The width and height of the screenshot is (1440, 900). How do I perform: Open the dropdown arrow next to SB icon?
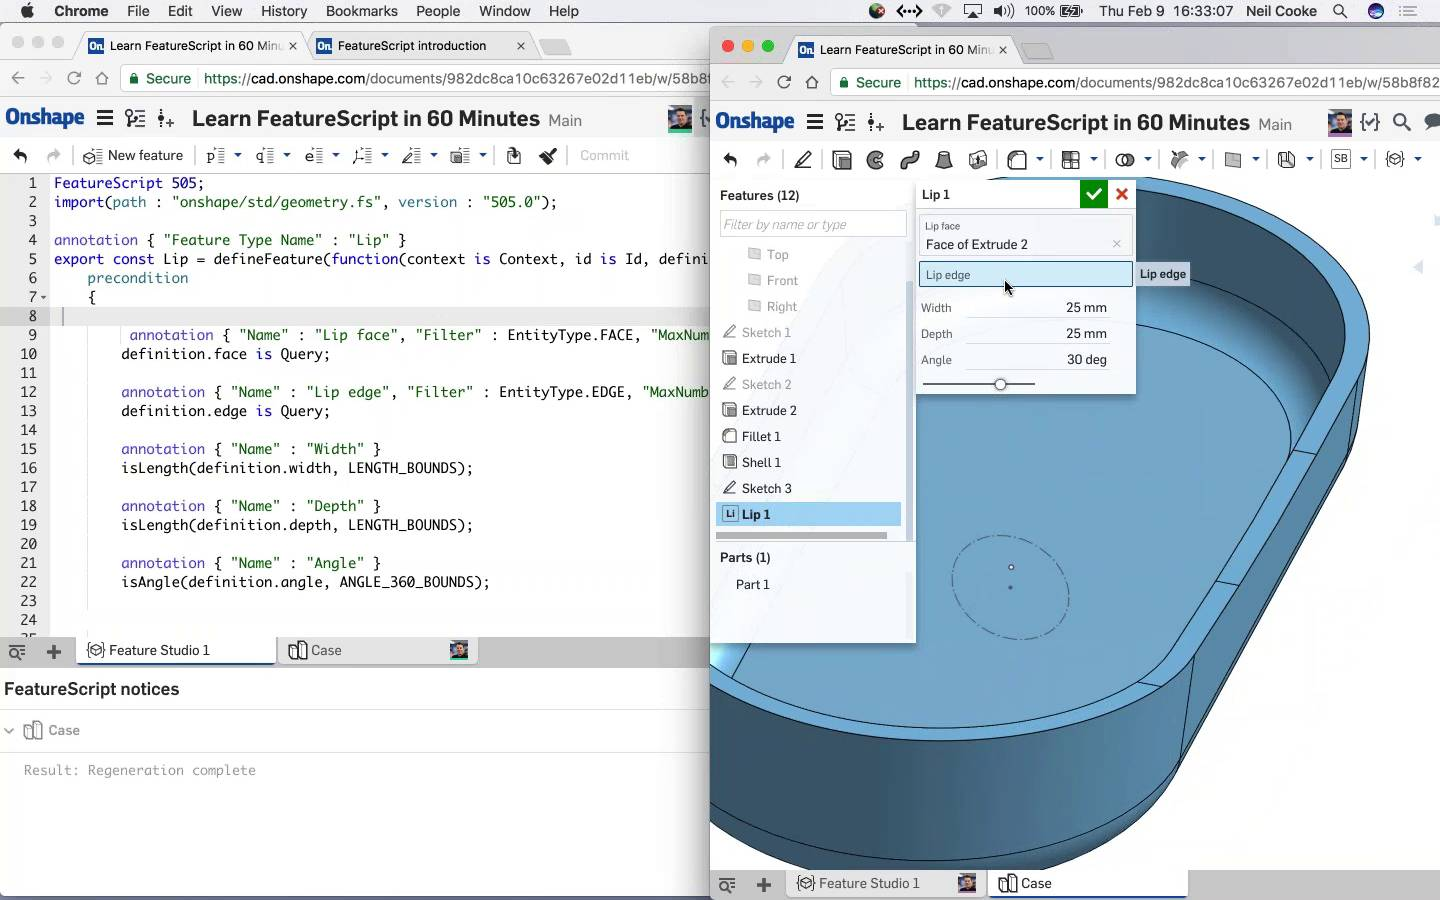[1364, 160]
